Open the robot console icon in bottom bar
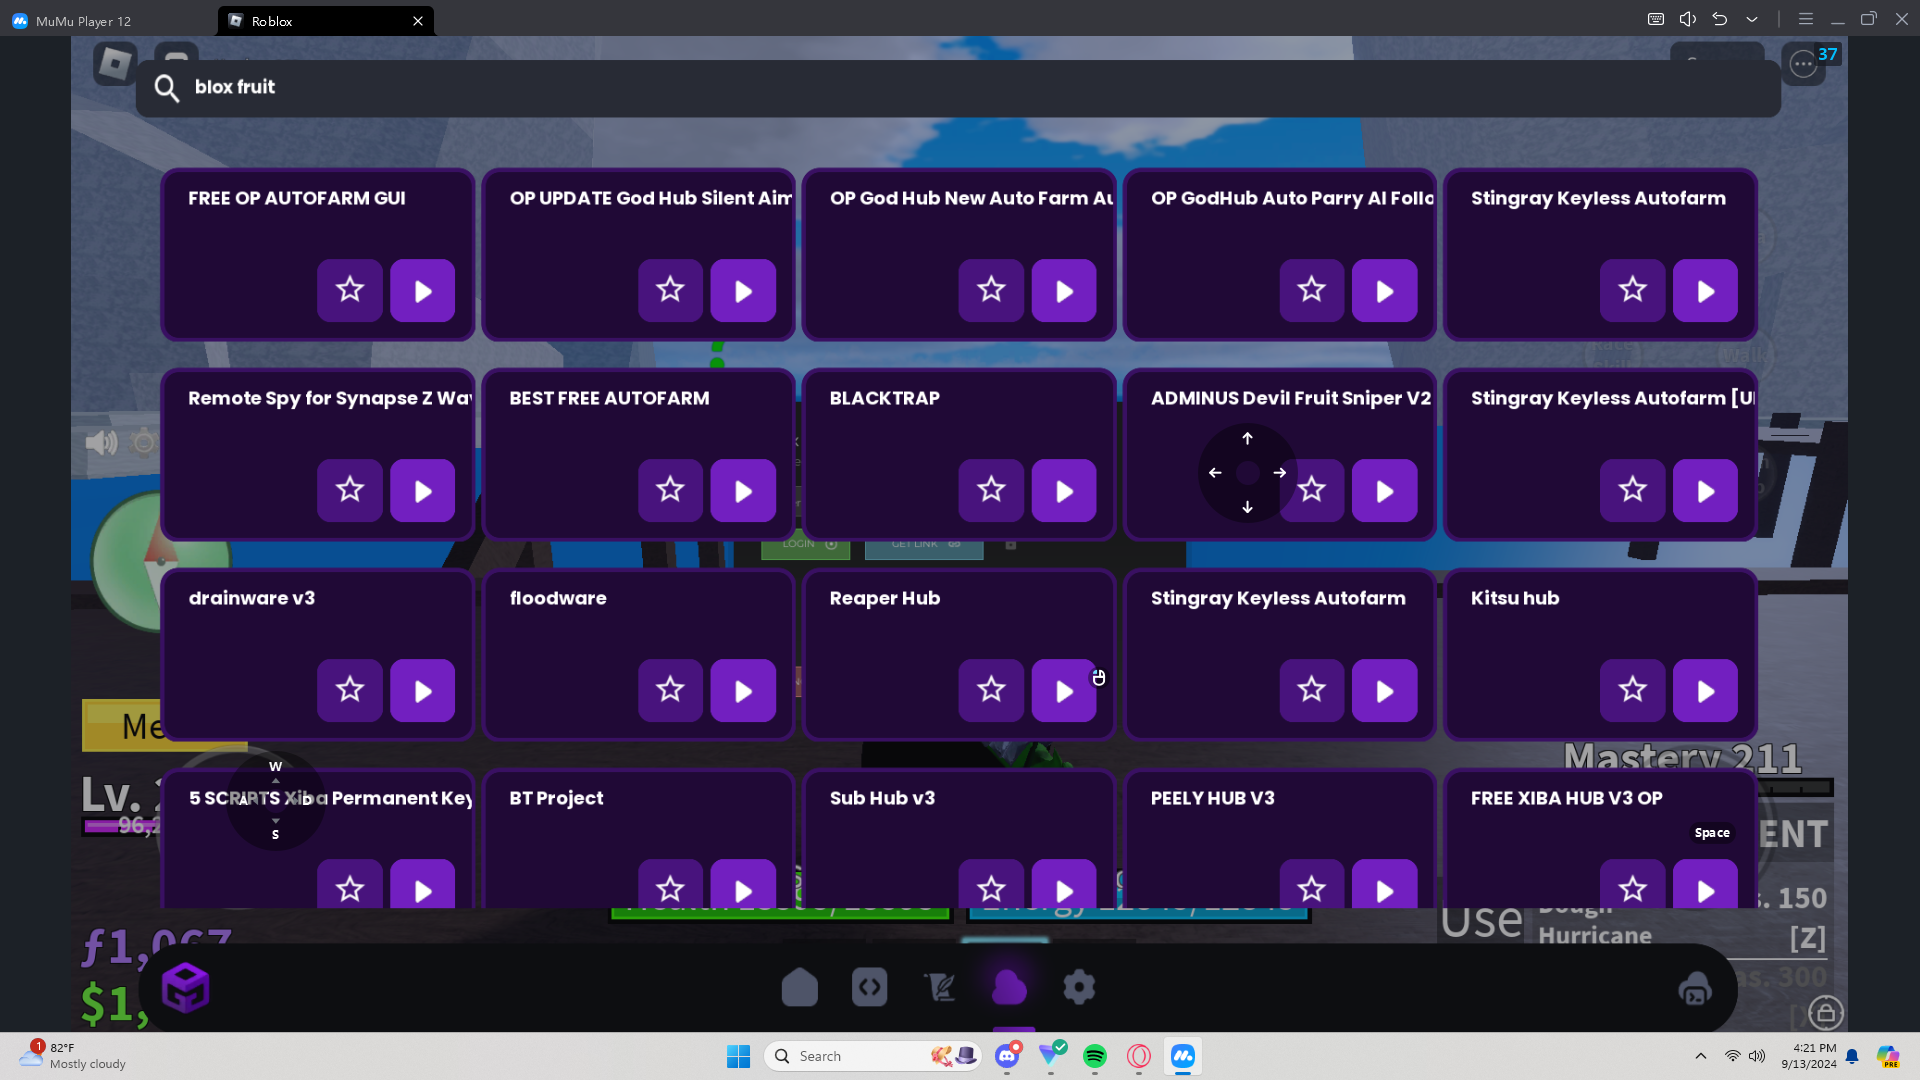The width and height of the screenshot is (1920, 1080). pyautogui.click(x=1695, y=989)
